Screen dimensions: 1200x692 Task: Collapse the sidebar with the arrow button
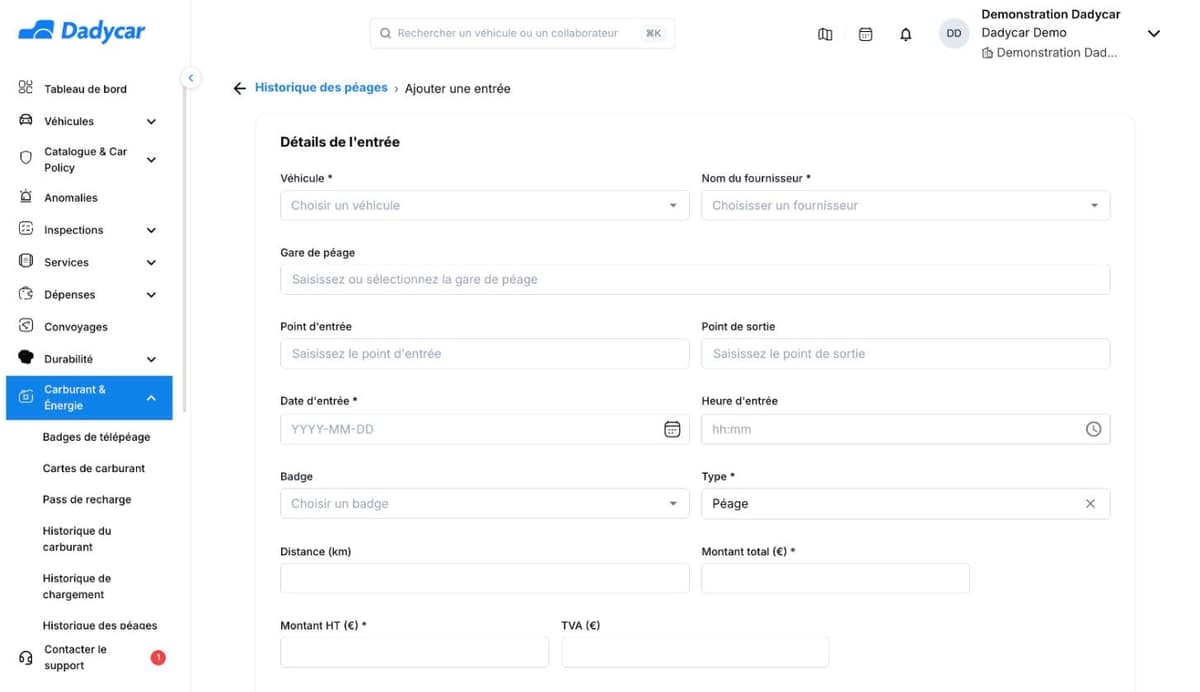click(x=190, y=78)
